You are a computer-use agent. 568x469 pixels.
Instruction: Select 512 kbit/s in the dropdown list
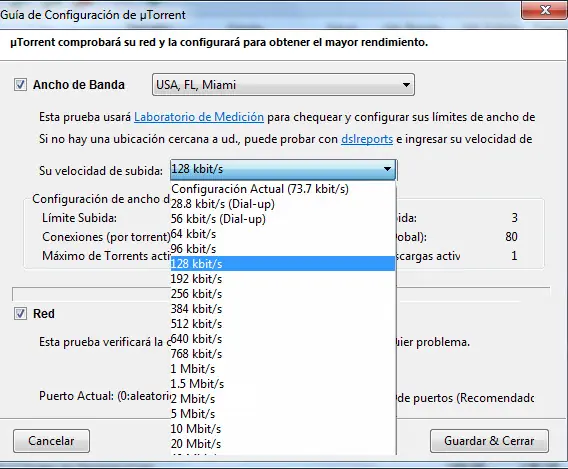[x=283, y=324]
